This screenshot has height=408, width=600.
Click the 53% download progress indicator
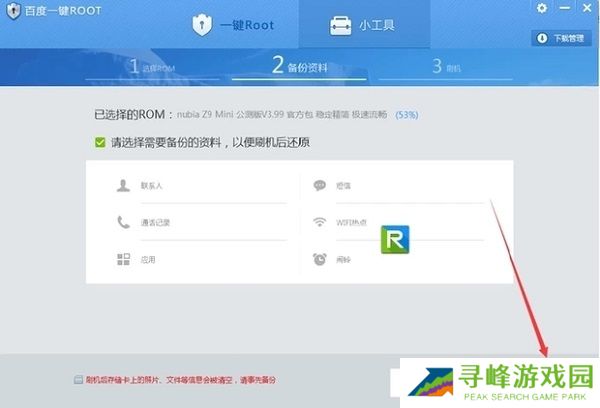point(407,115)
